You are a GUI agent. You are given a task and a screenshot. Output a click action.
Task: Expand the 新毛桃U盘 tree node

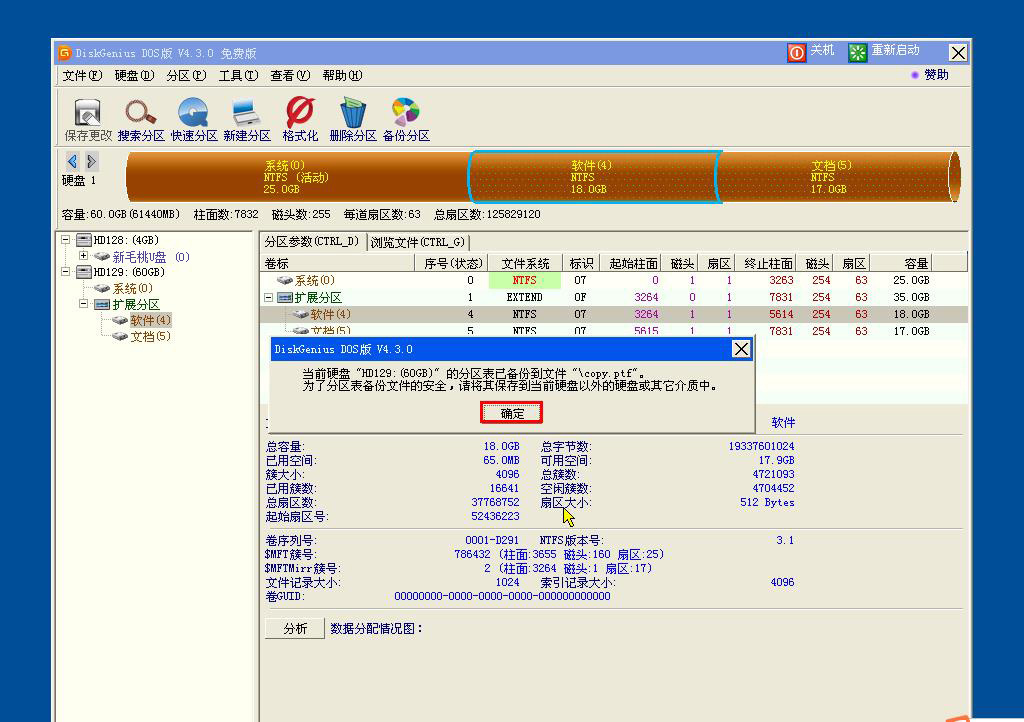pyautogui.click(x=84, y=256)
